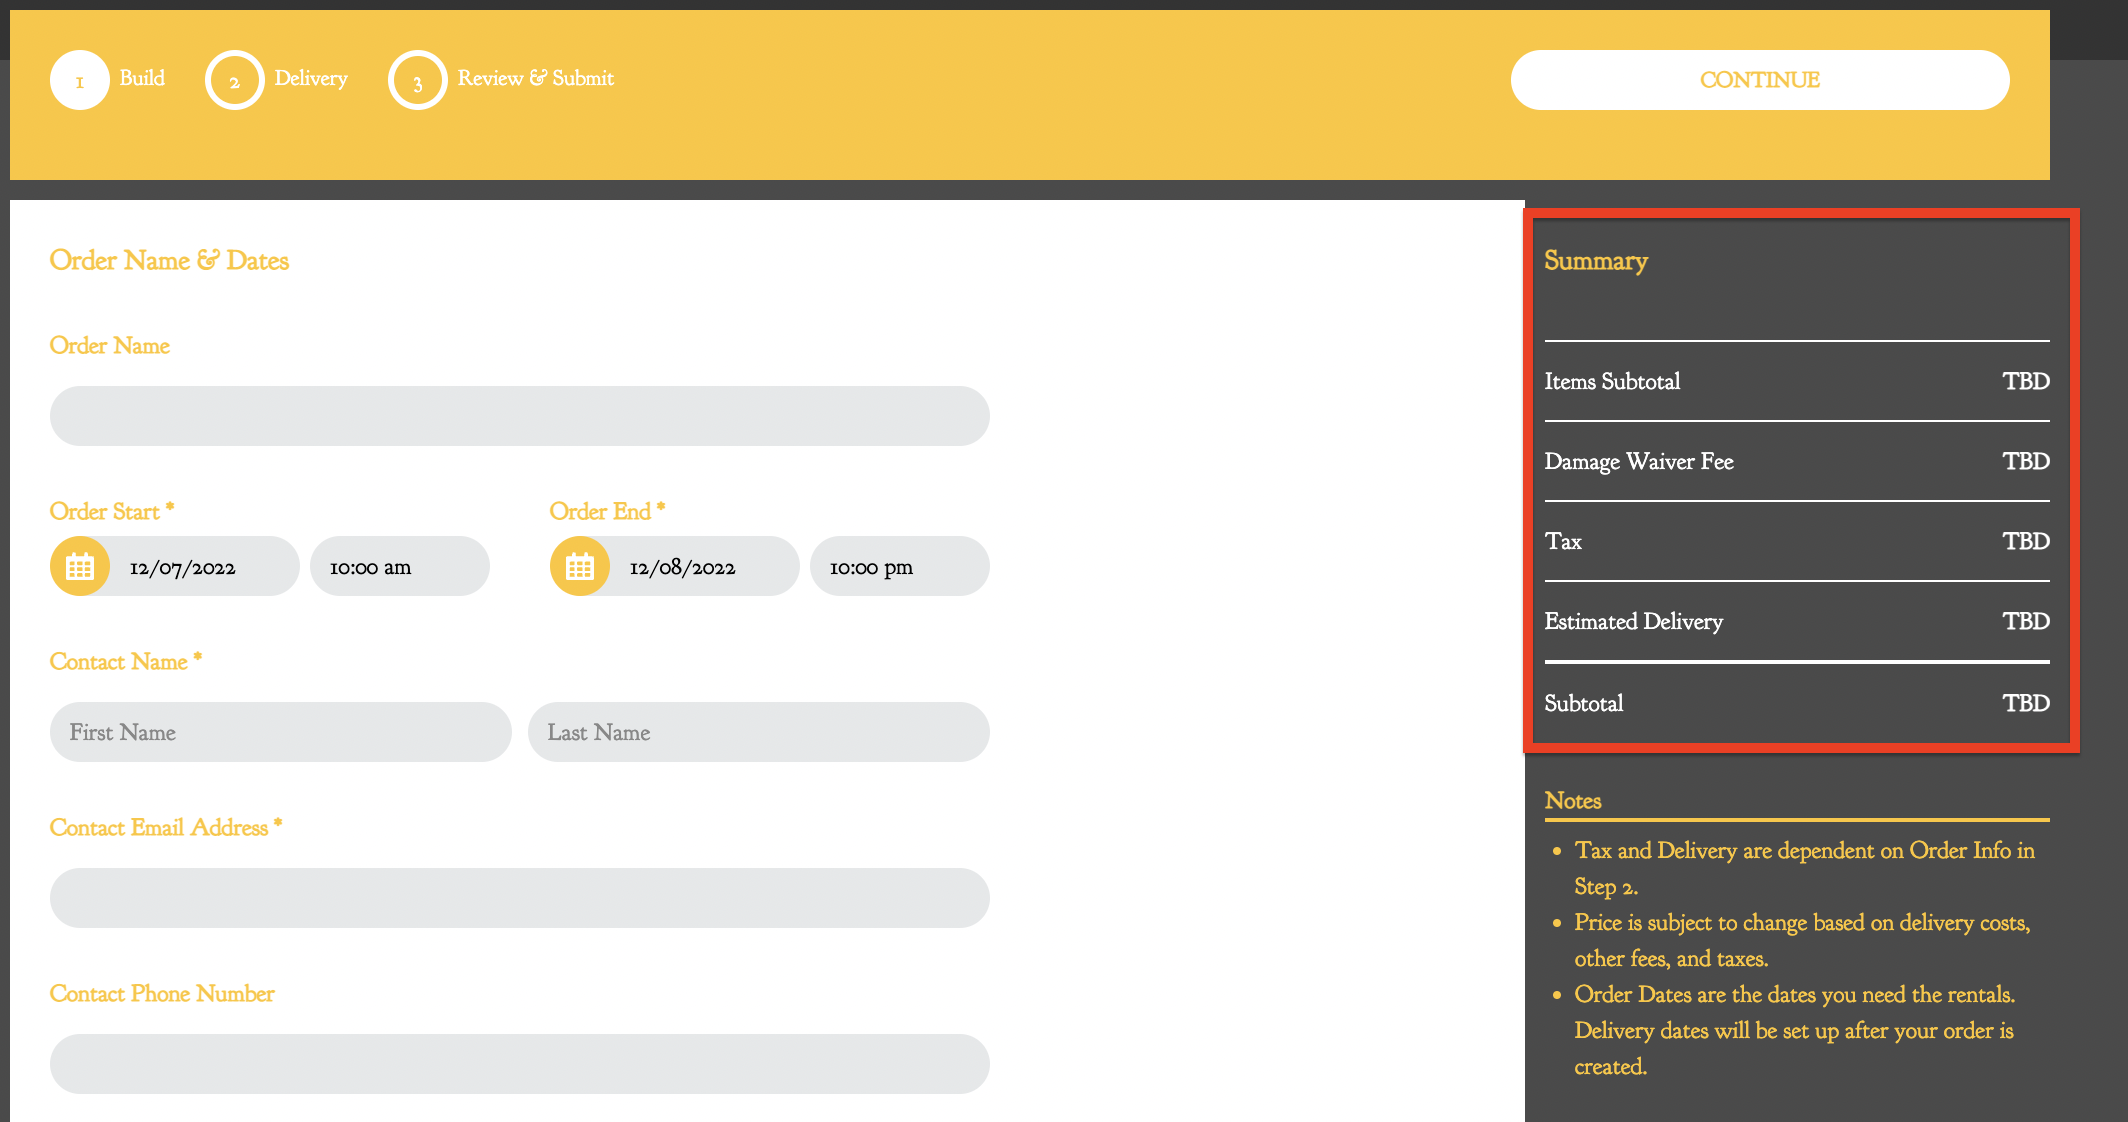
Task: Focus the Last Name input field
Action: (759, 732)
